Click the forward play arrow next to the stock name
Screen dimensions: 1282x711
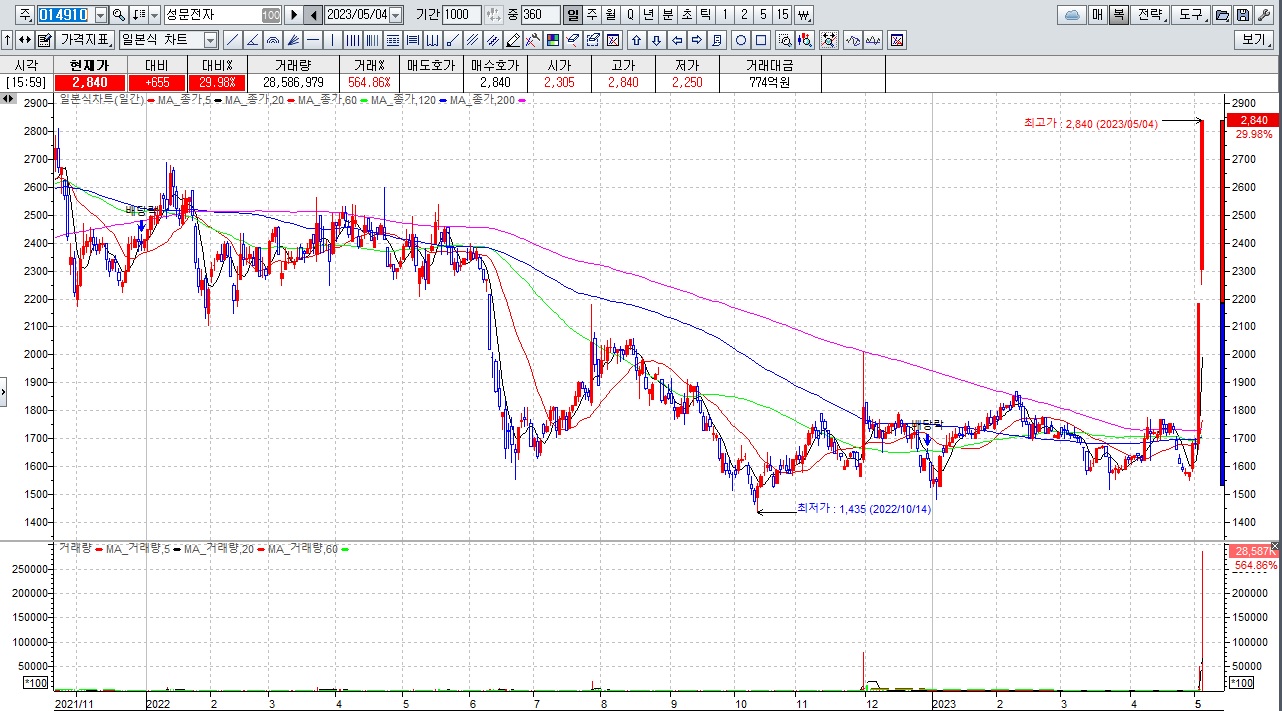[293, 15]
